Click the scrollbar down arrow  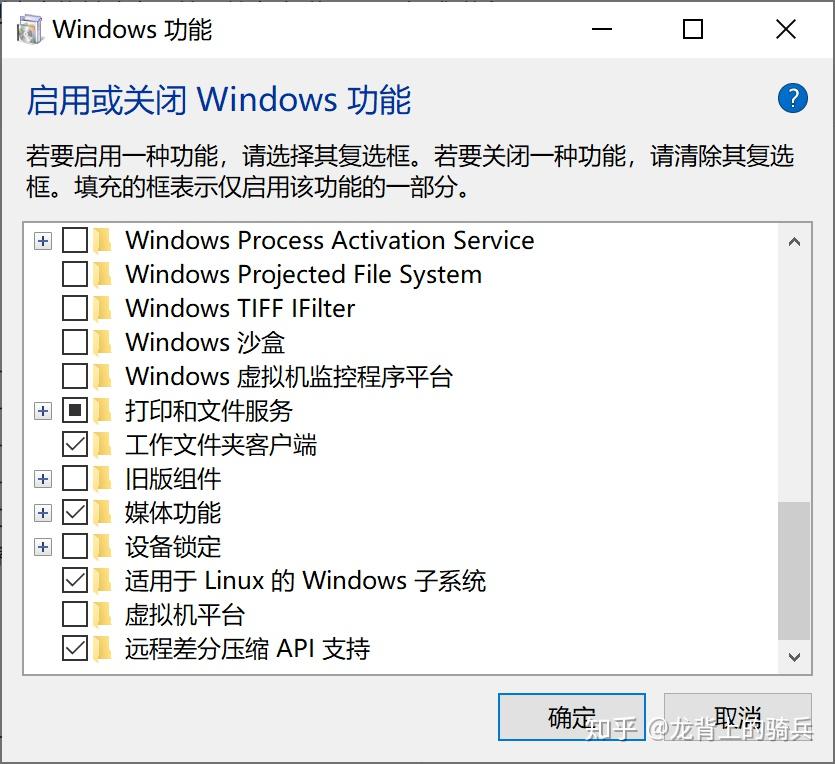[x=796, y=654]
